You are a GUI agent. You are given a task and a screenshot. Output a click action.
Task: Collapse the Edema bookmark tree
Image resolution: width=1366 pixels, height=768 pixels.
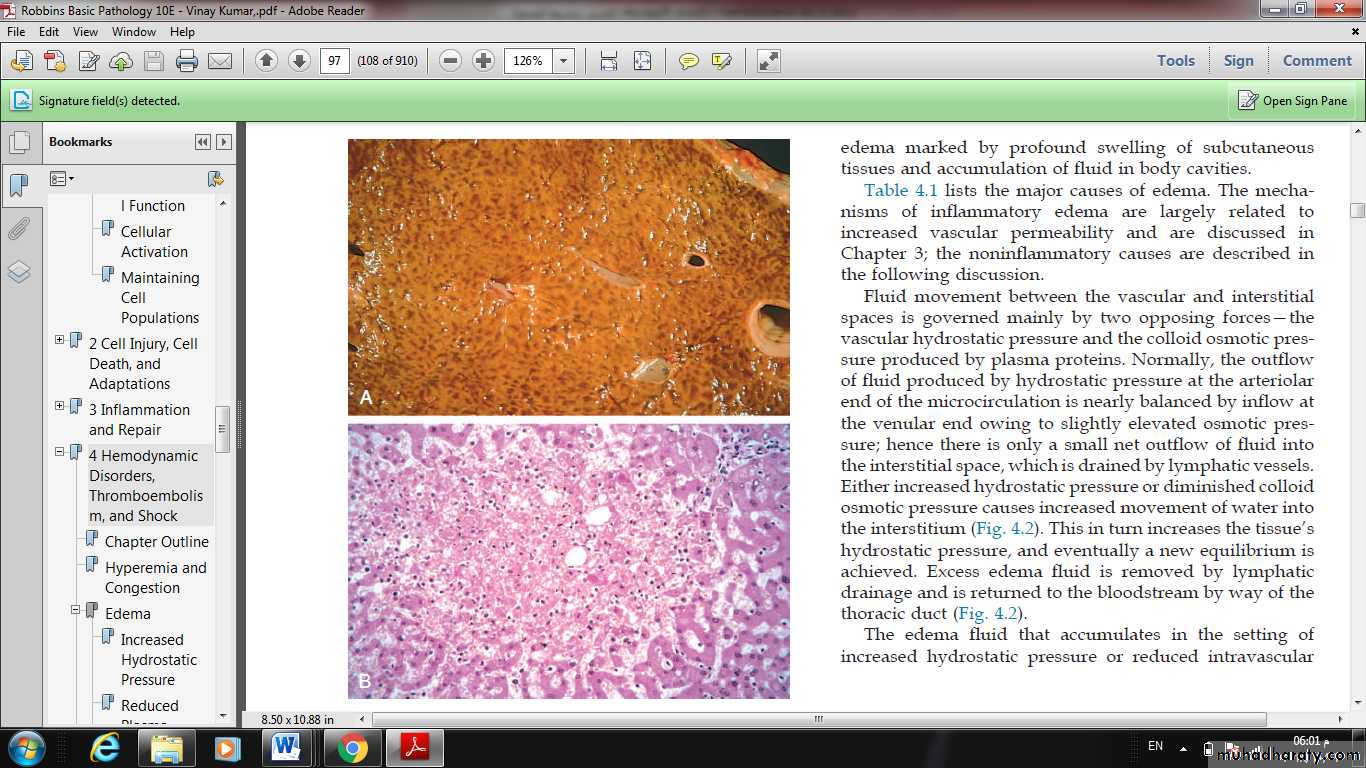[x=75, y=609]
